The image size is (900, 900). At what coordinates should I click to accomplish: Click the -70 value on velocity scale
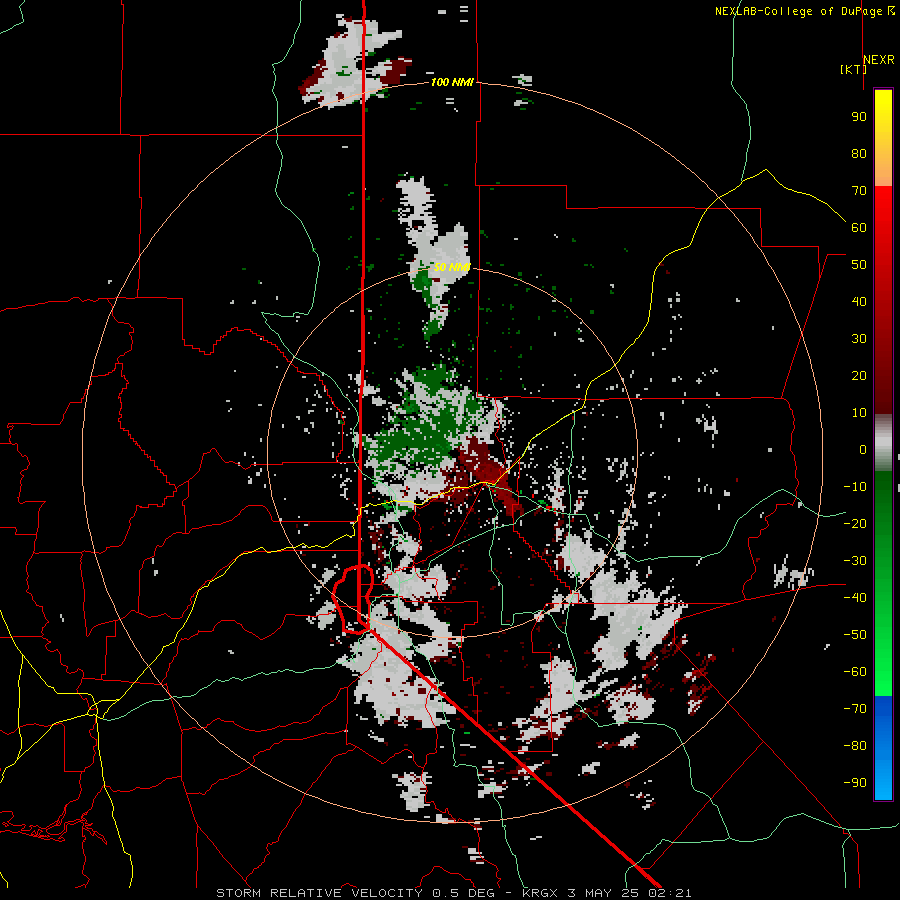(x=855, y=708)
